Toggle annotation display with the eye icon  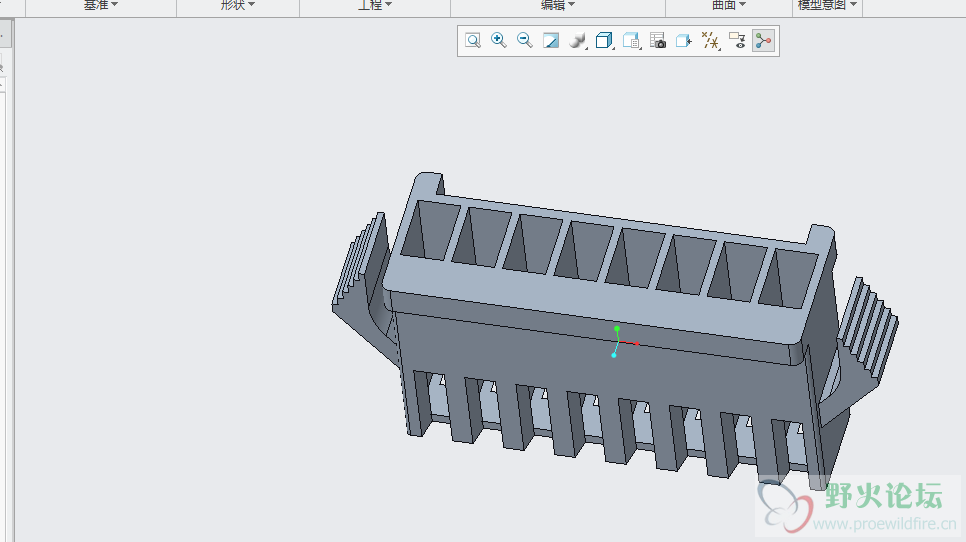tap(738, 41)
